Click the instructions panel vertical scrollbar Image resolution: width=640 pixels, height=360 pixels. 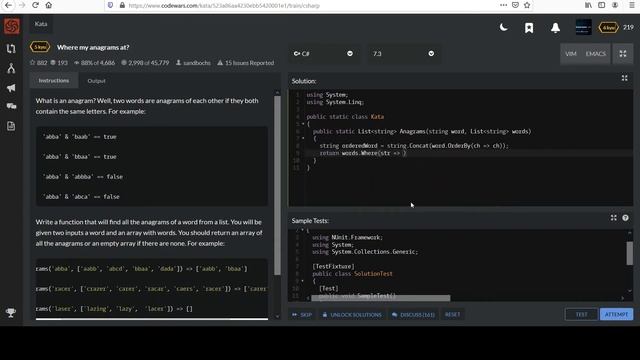[277, 185]
